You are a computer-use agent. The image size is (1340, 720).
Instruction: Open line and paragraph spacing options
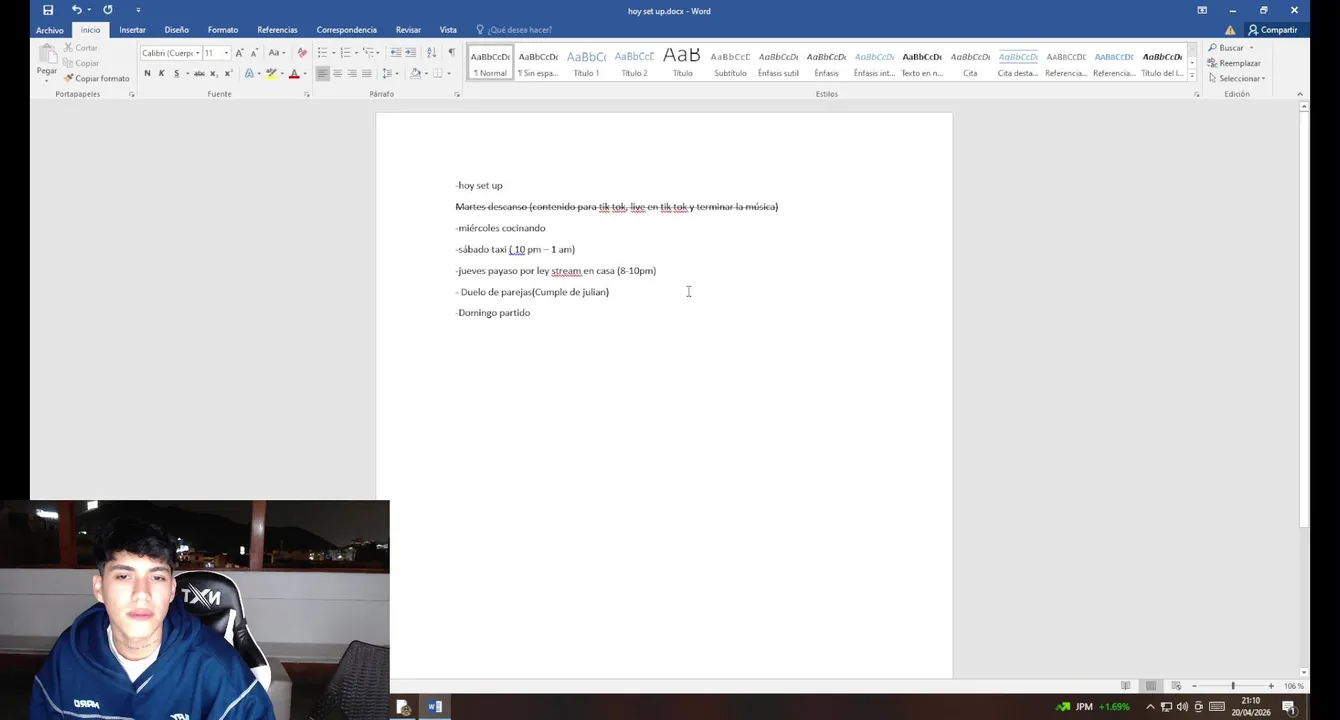(390, 73)
